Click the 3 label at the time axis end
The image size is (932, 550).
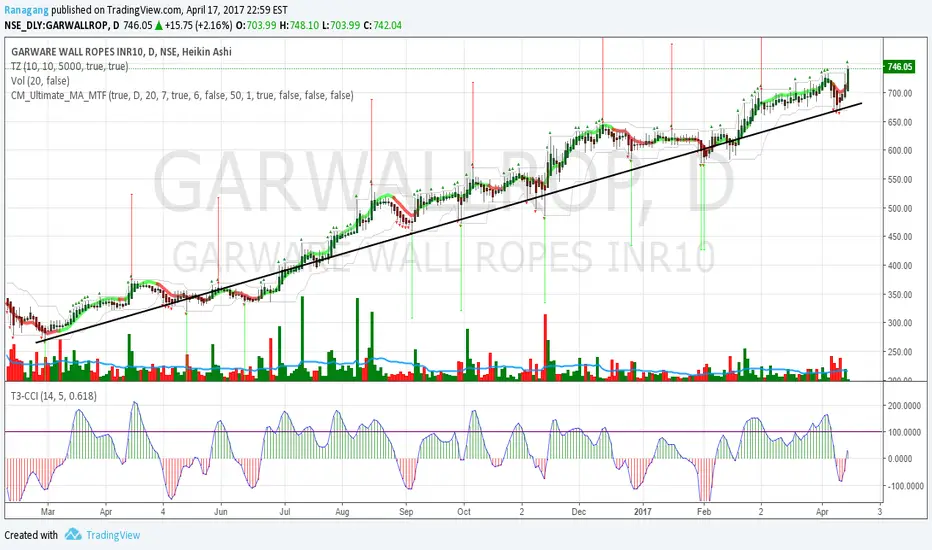pyautogui.click(x=880, y=511)
